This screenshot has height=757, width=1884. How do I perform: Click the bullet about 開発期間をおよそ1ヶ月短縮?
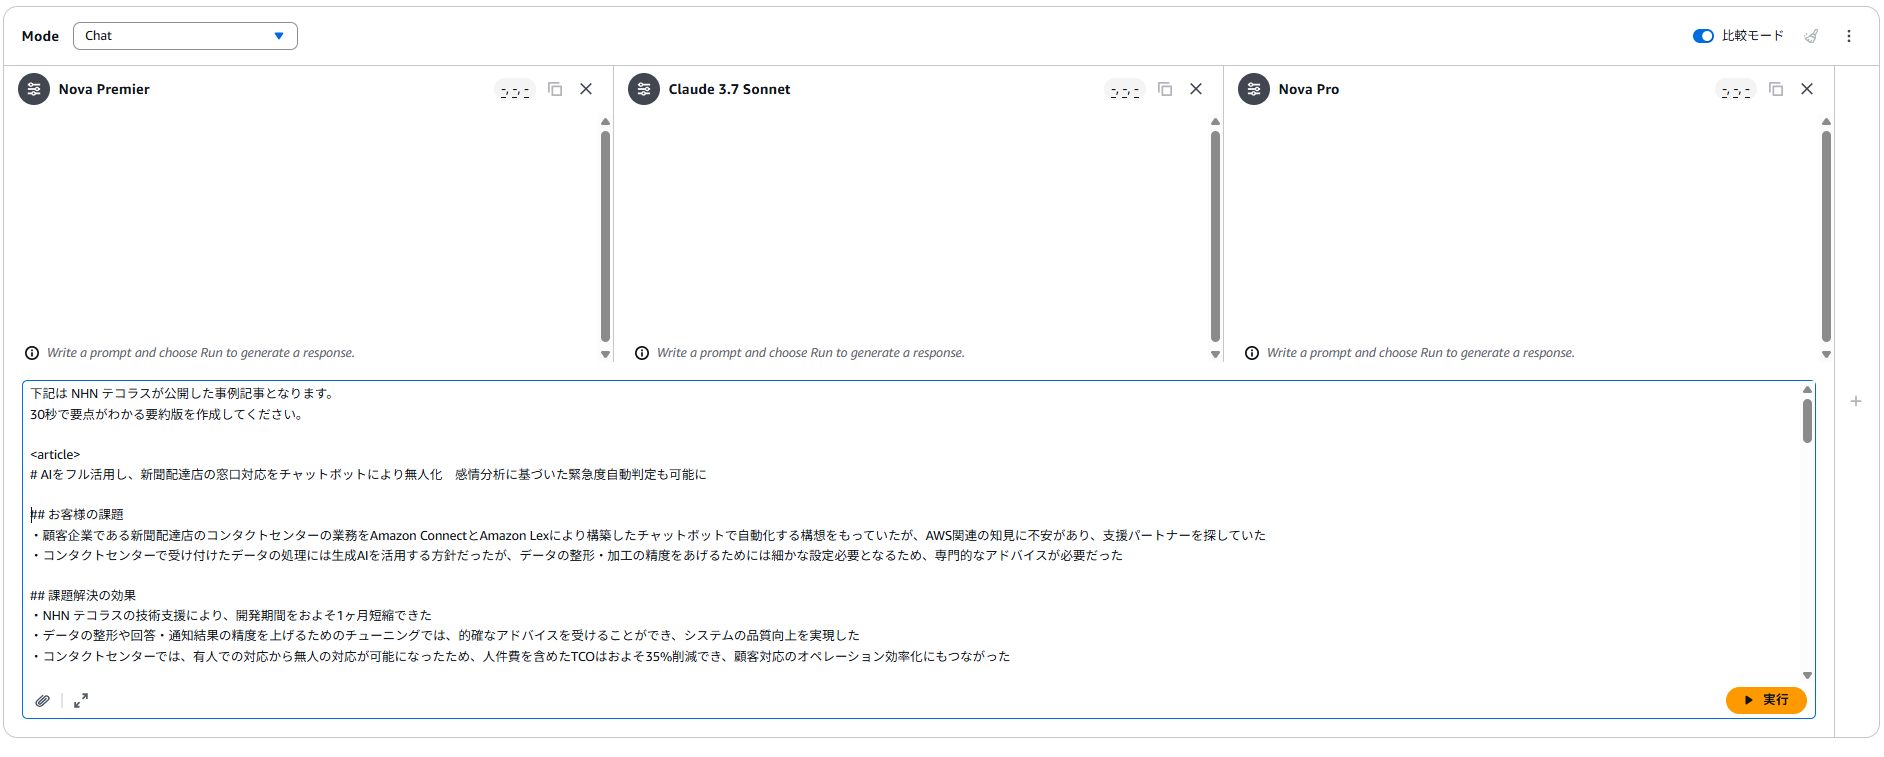[x=231, y=616]
